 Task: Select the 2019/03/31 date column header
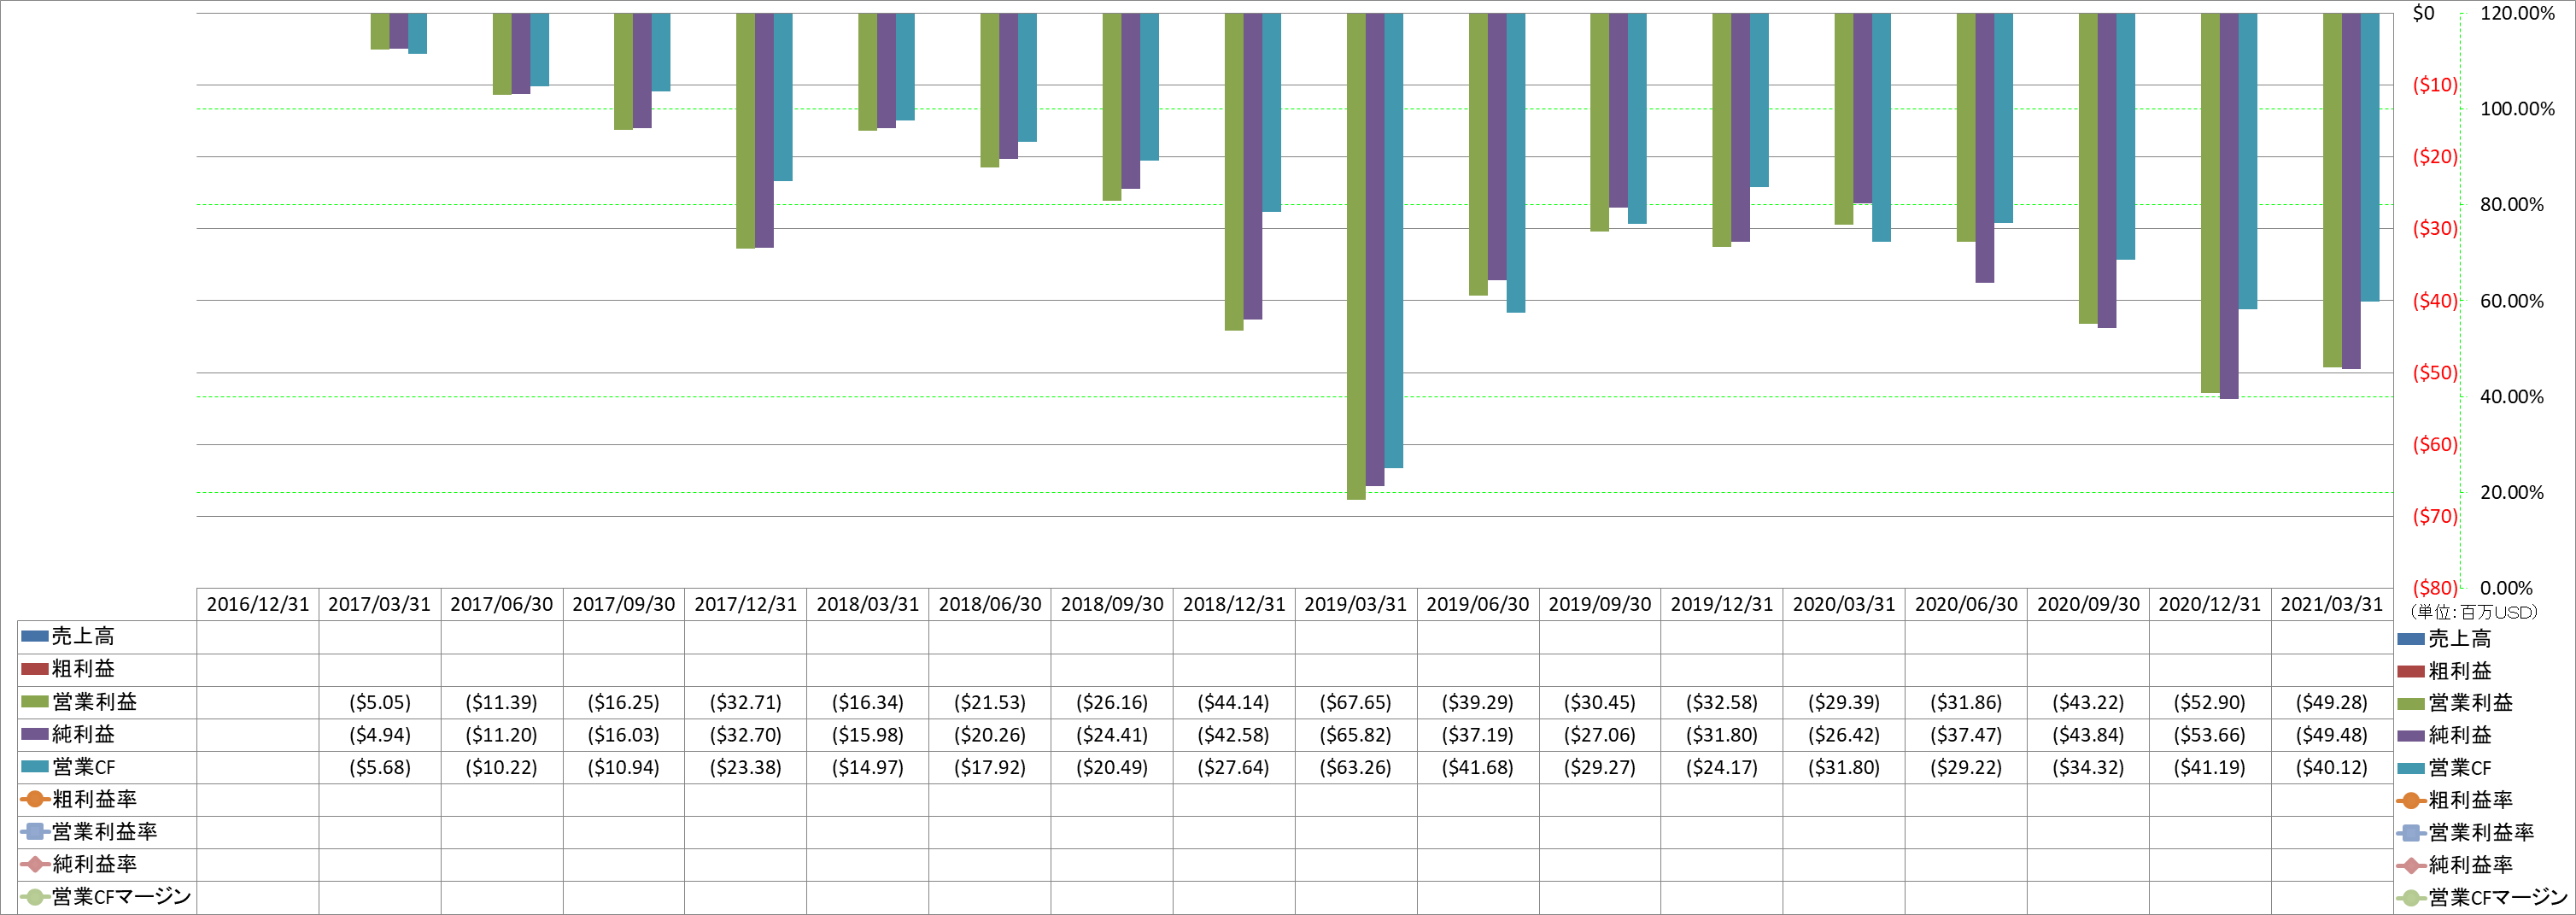(1356, 604)
